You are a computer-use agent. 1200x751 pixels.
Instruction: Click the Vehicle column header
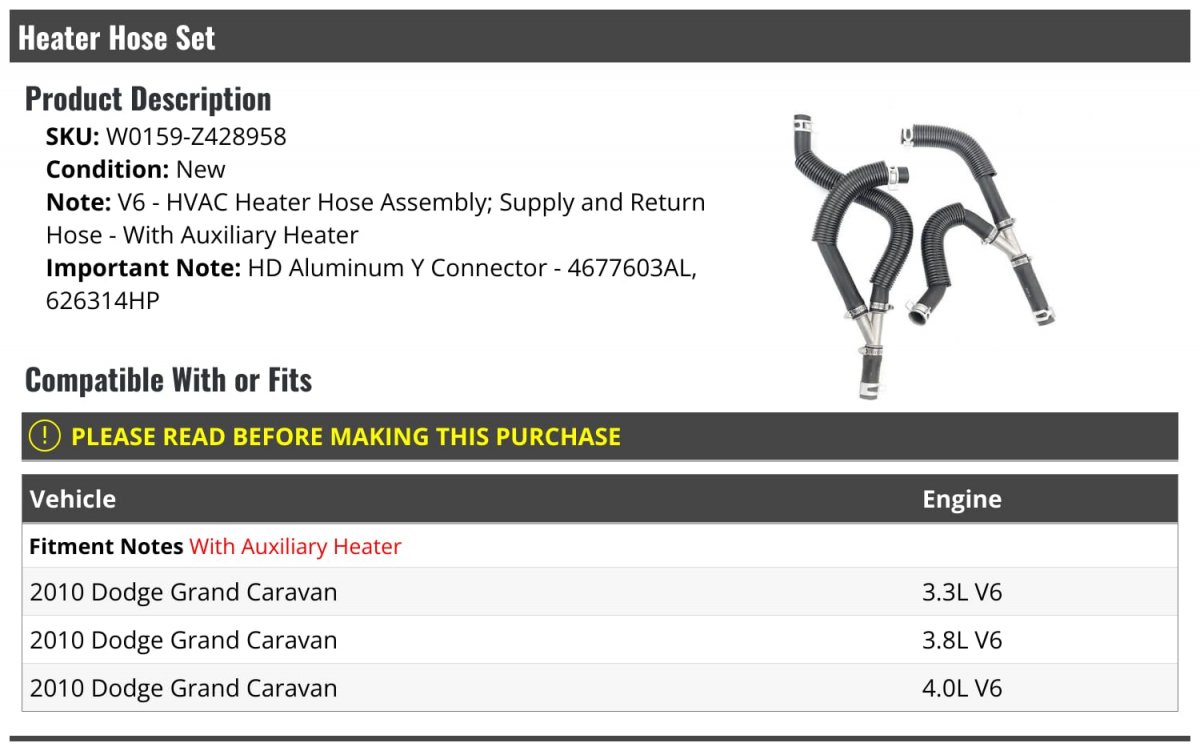point(73,499)
